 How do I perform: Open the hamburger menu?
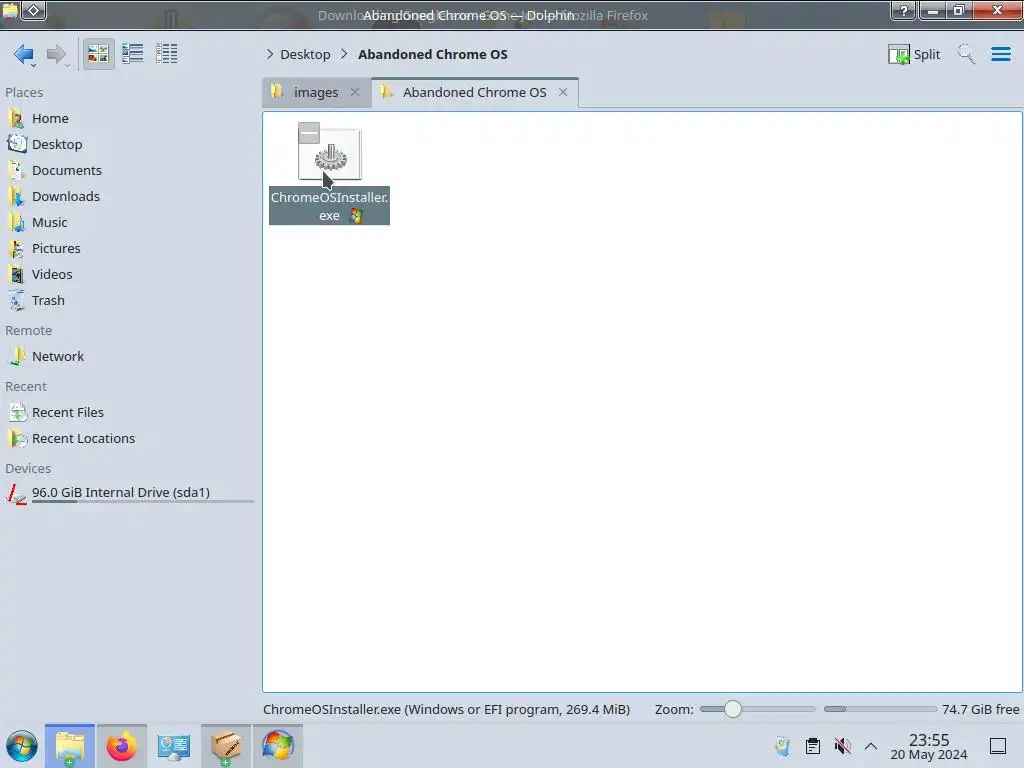click(x=1001, y=54)
